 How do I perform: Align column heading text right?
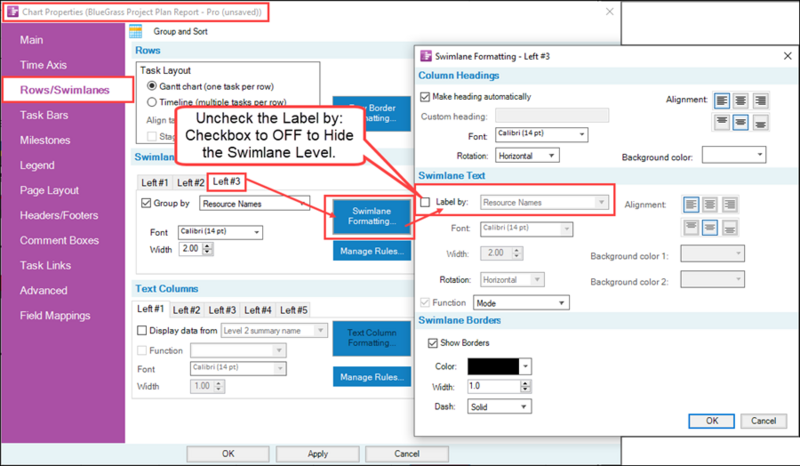(x=760, y=101)
